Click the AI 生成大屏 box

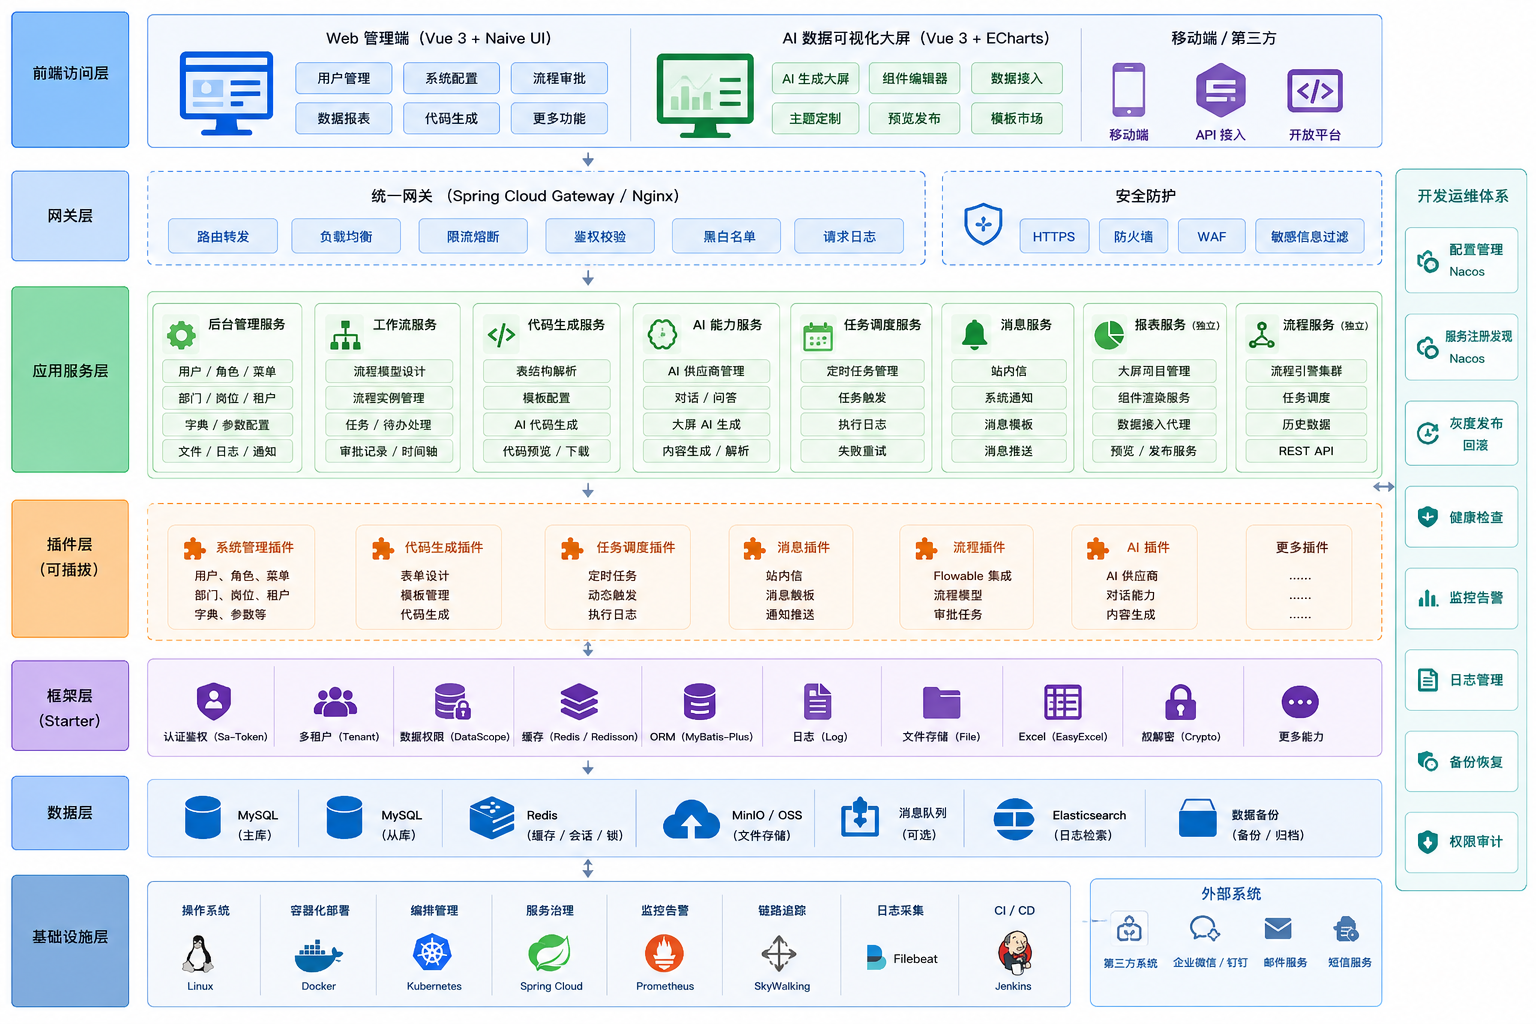point(816,78)
